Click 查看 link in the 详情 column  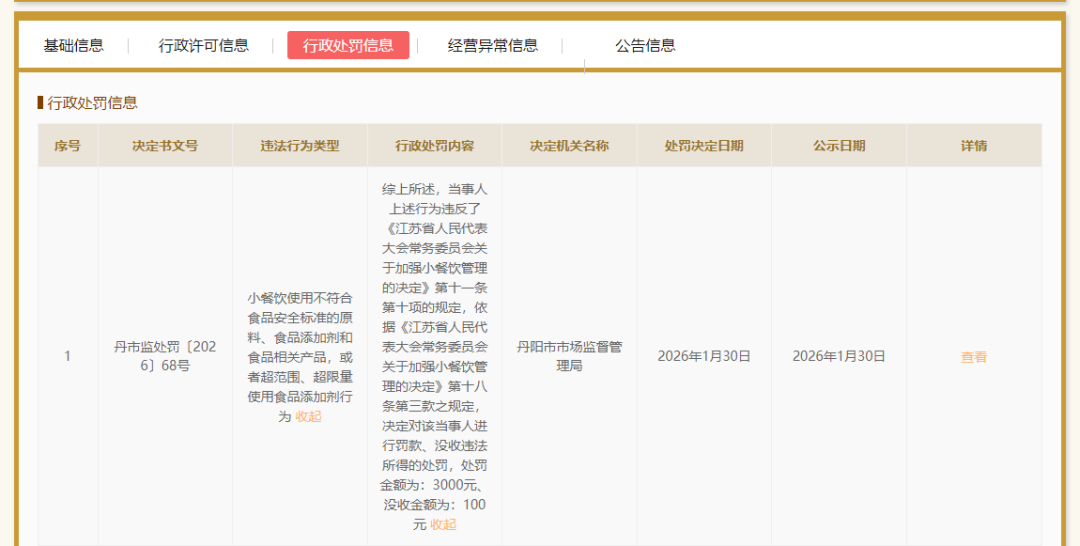[x=973, y=357]
